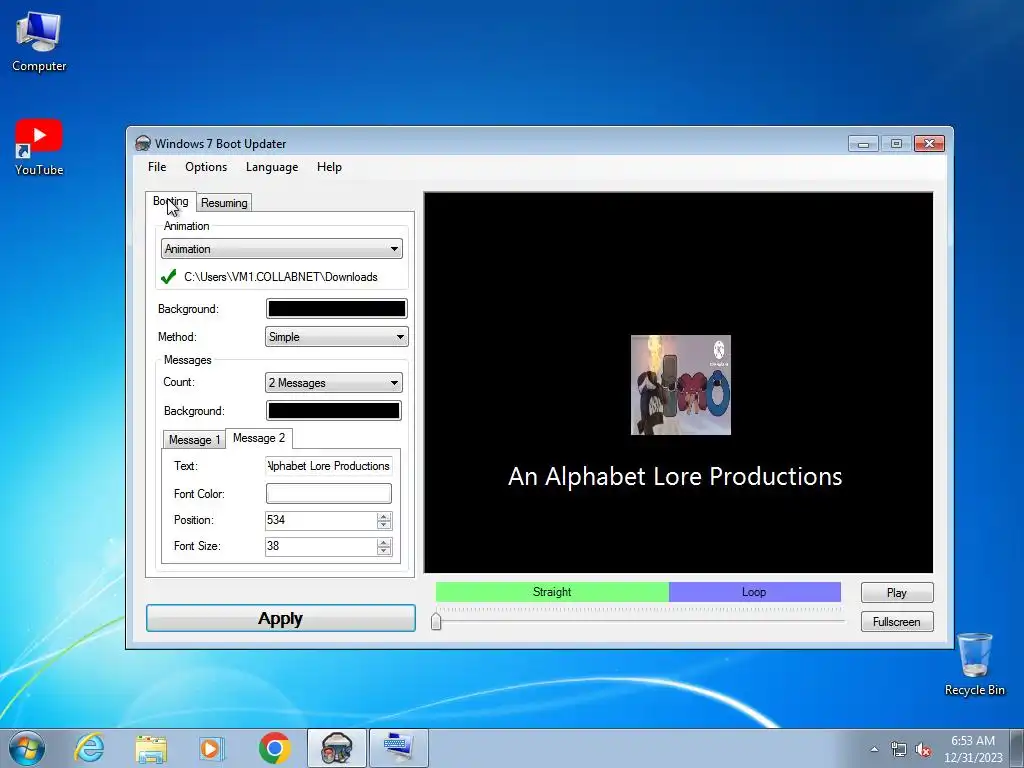Show hidden system tray icons
1024x768 pixels.
click(874, 749)
